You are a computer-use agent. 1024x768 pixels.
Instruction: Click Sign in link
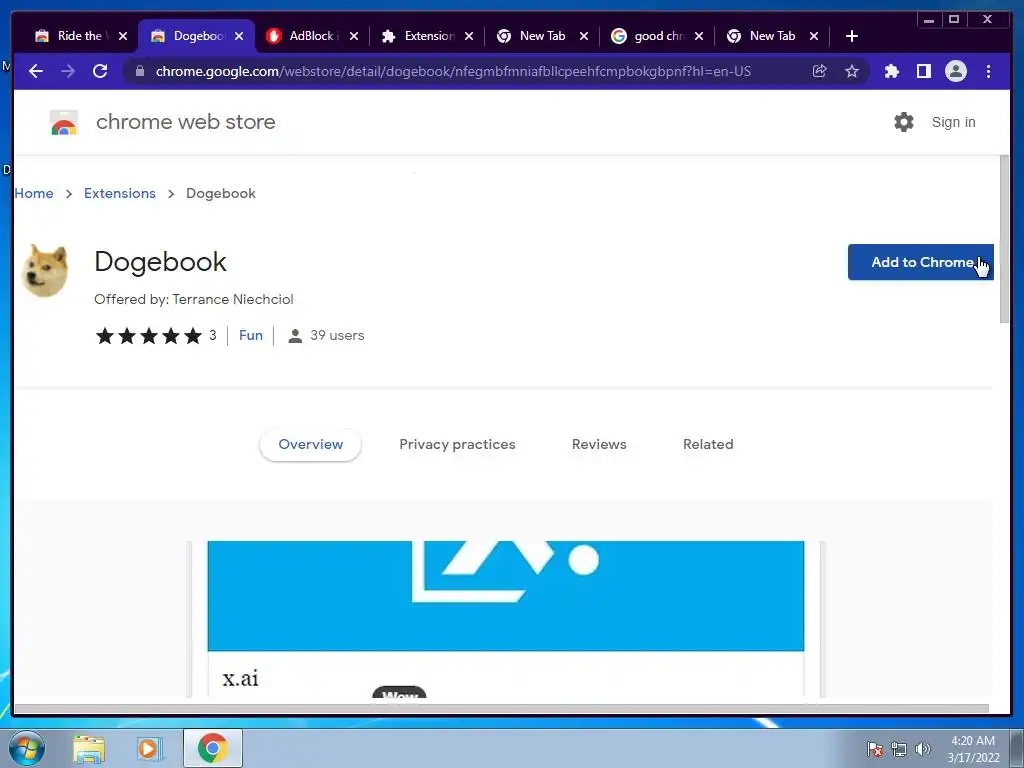click(x=953, y=122)
